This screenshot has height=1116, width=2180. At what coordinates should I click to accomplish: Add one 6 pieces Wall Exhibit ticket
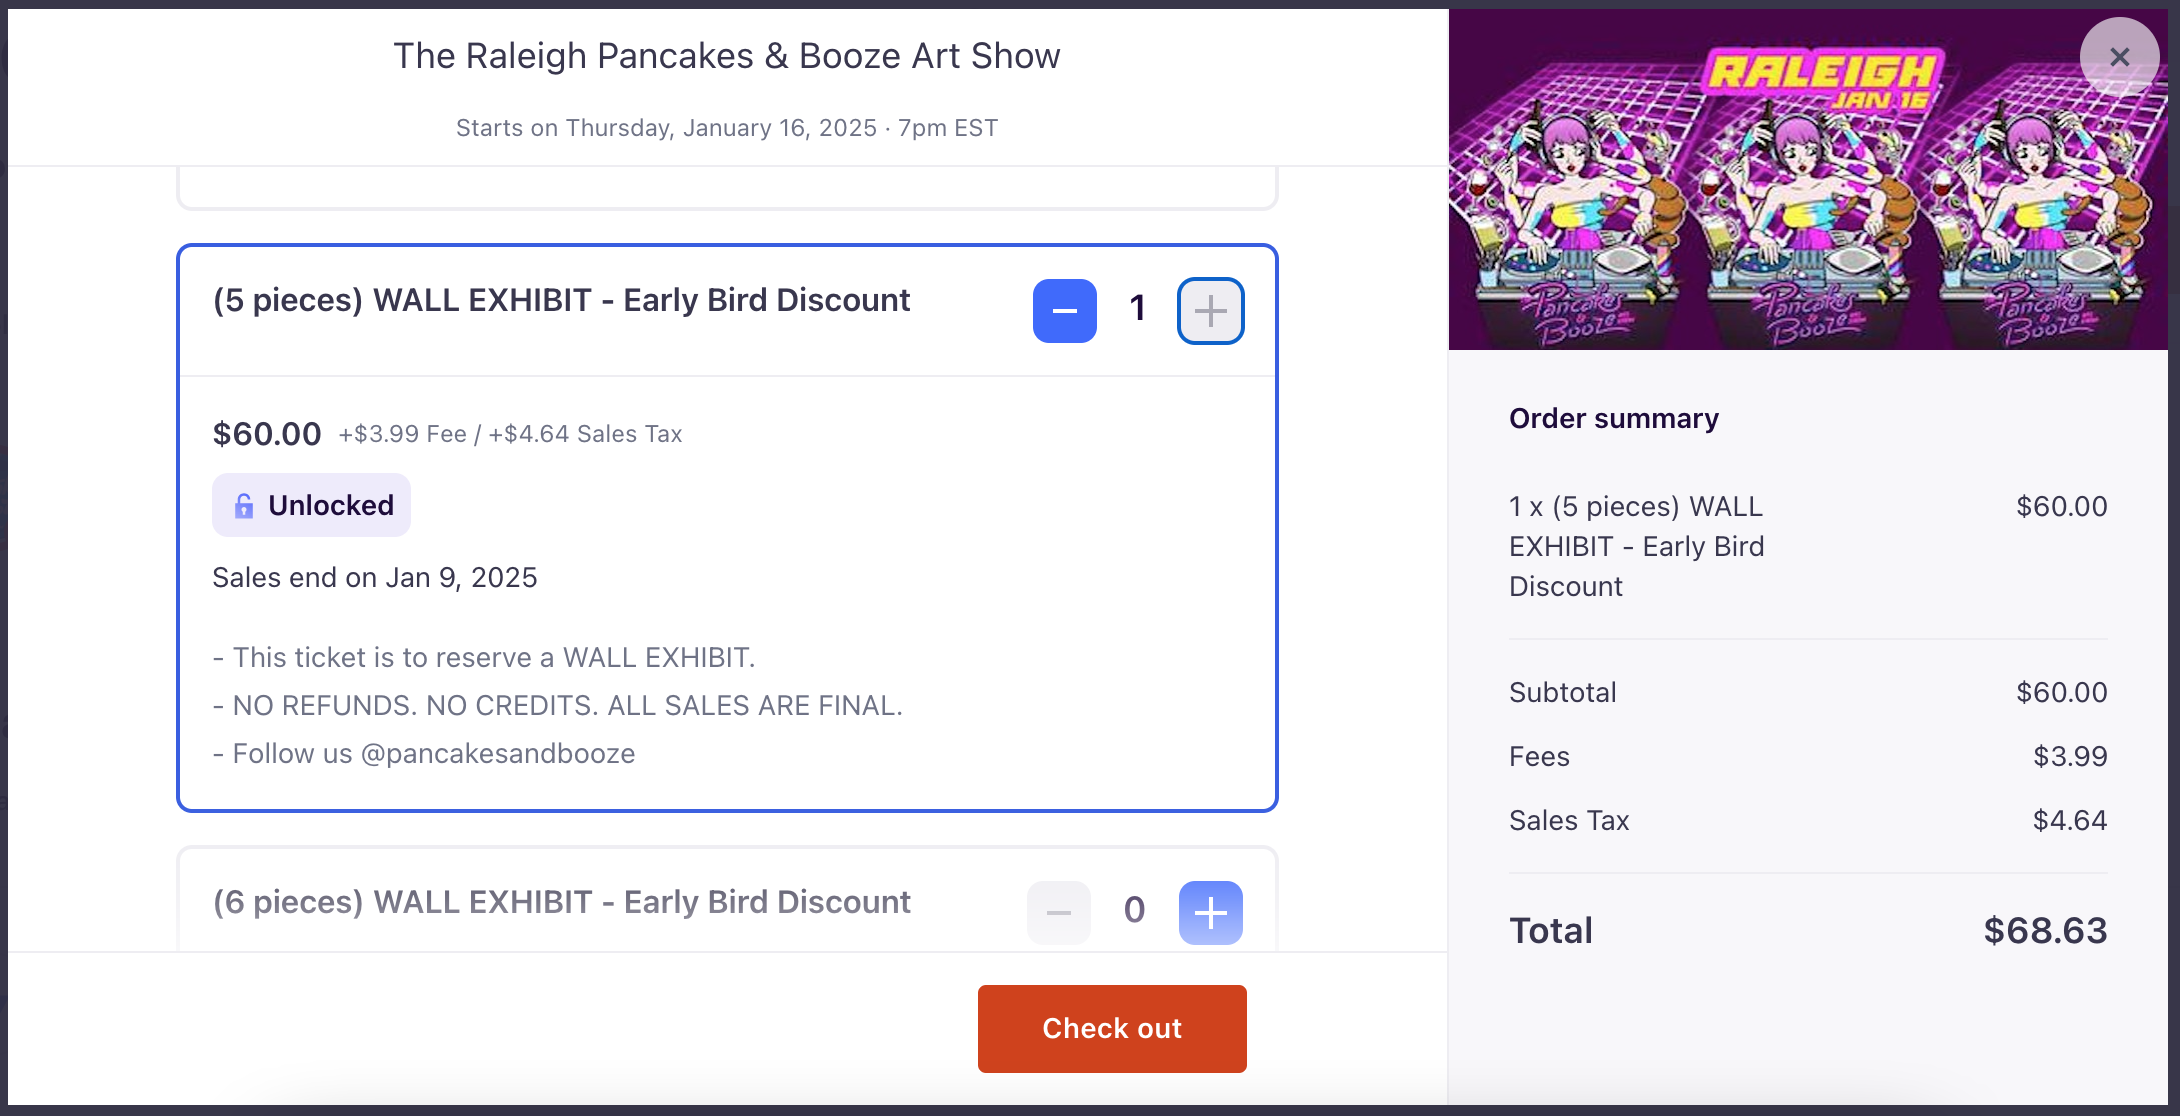[1210, 912]
